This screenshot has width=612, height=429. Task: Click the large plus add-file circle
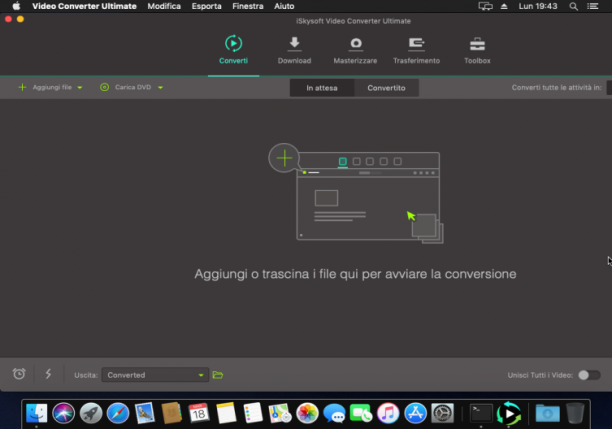click(x=284, y=158)
